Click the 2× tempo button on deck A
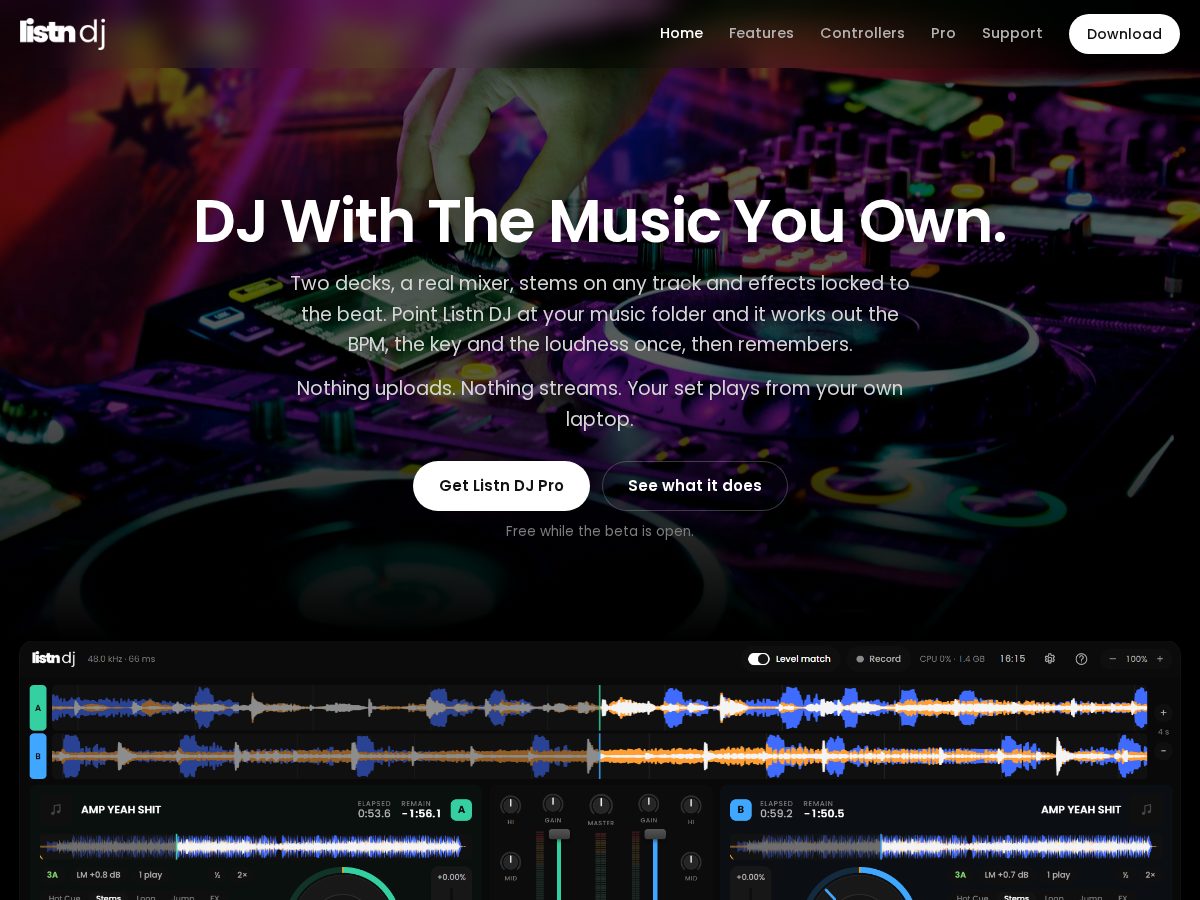Screen dimensions: 1200x900 pos(242,875)
